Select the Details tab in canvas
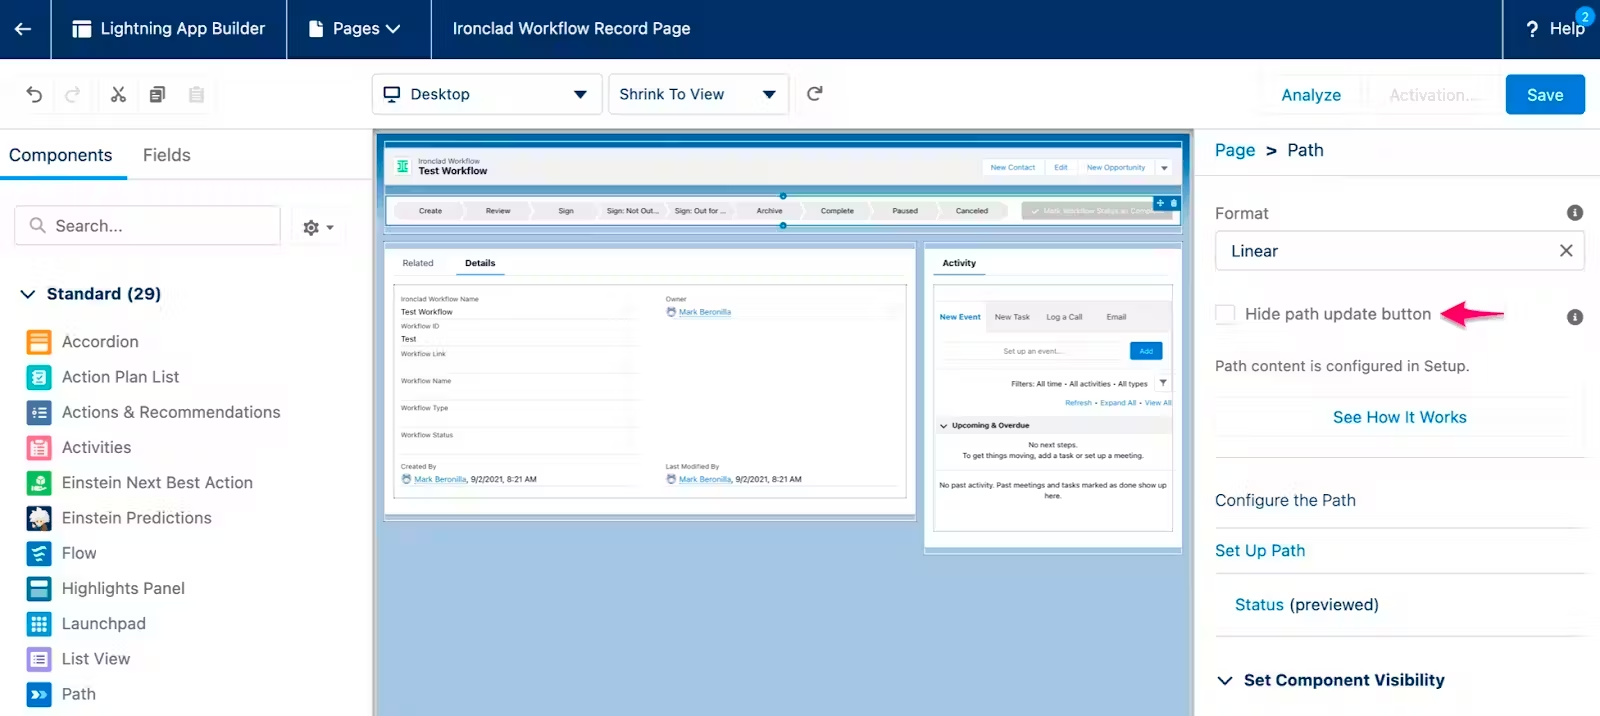Viewport: 1600px width, 716px height. 480,263
